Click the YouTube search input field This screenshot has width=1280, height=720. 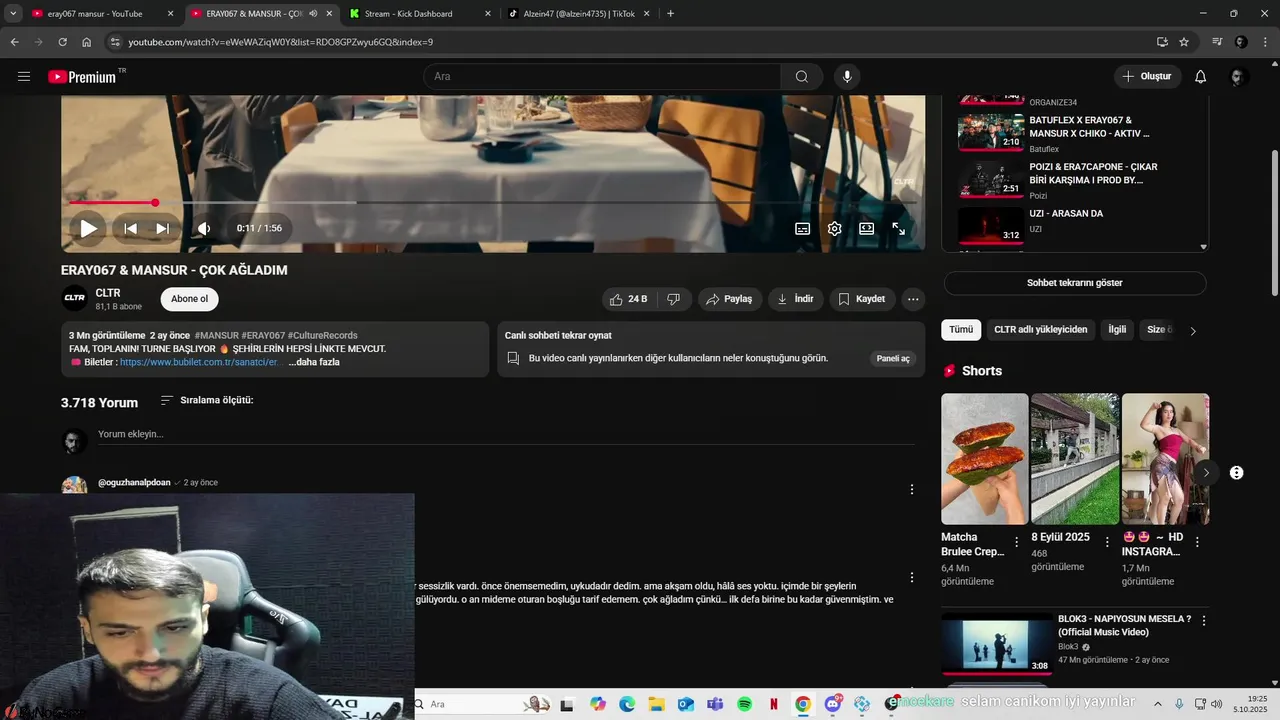(602, 76)
